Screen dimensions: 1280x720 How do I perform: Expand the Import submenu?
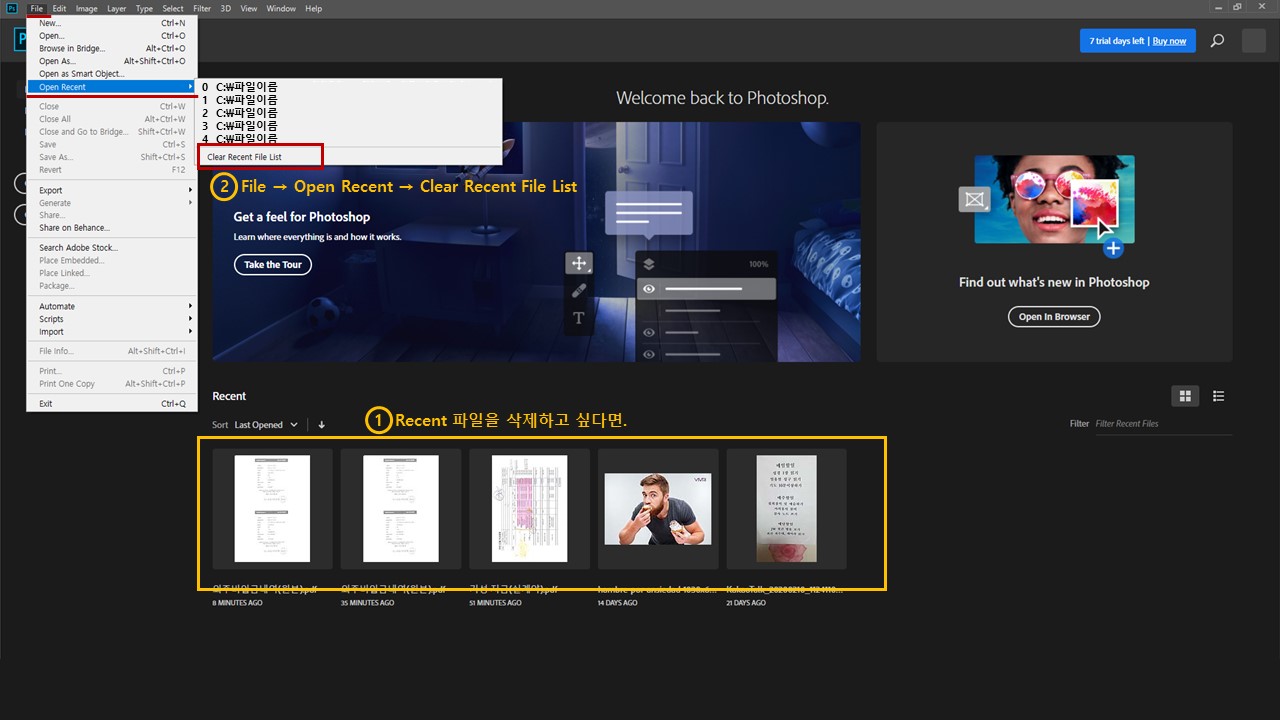pyautogui.click(x=112, y=332)
